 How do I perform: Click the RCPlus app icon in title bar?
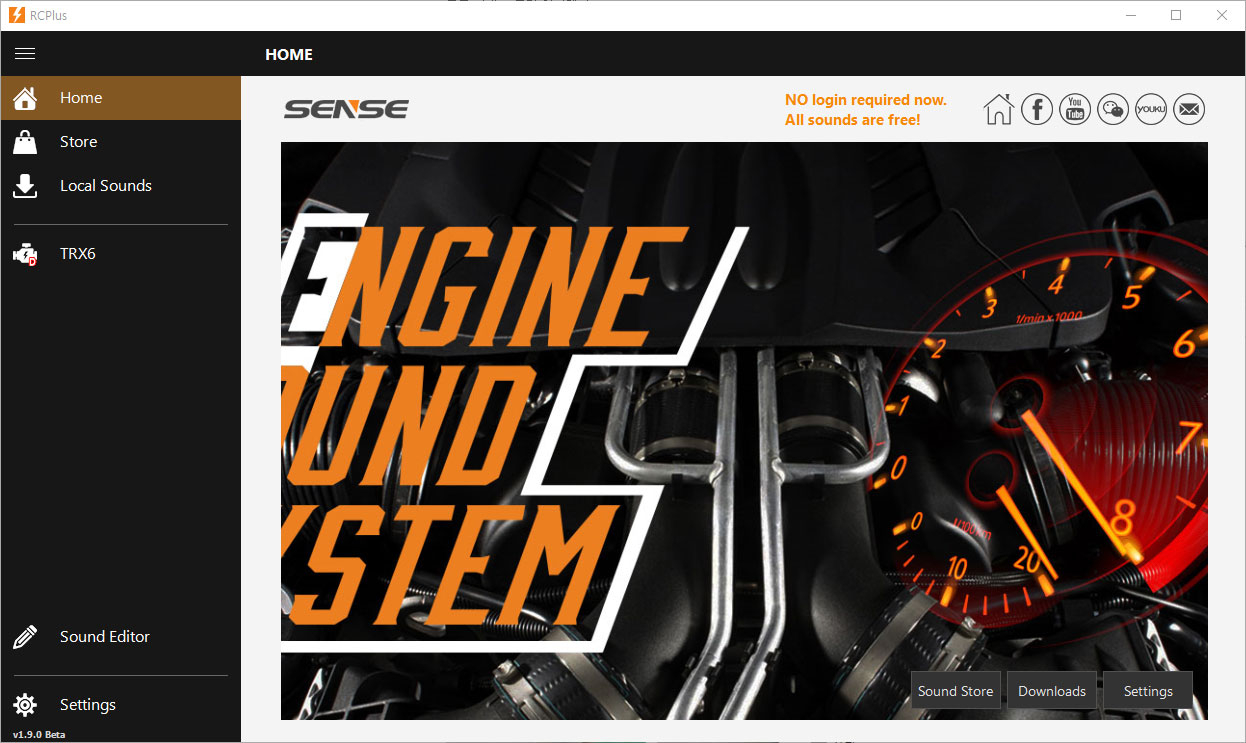16,15
